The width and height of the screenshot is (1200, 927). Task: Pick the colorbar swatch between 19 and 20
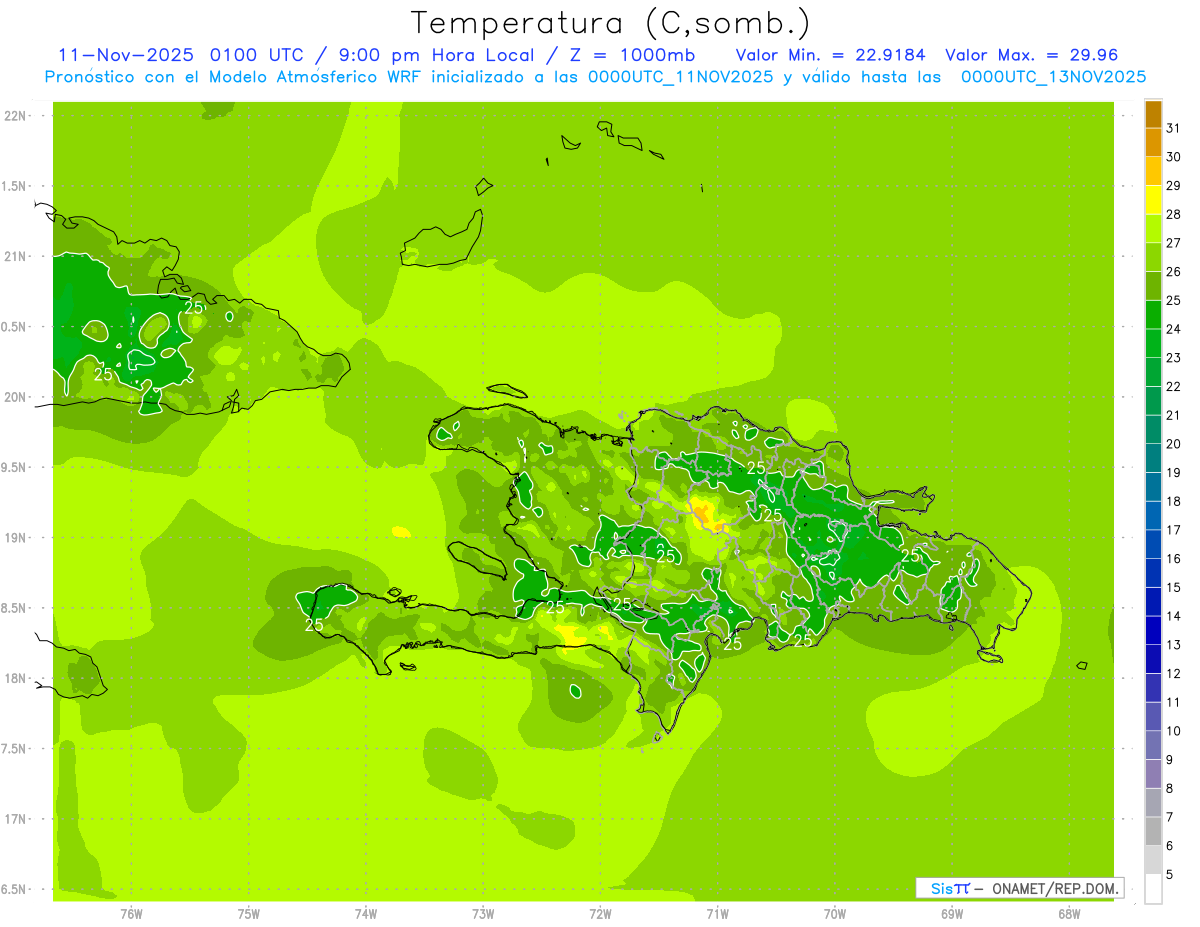(x=1153, y=458)
